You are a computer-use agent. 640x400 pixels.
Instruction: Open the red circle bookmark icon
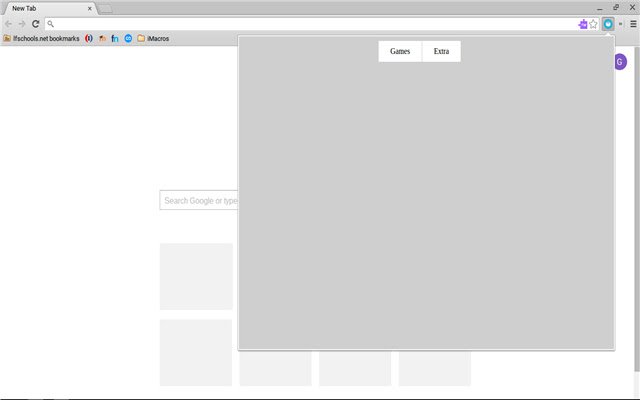pyautogui.click(x=89, y=38)
